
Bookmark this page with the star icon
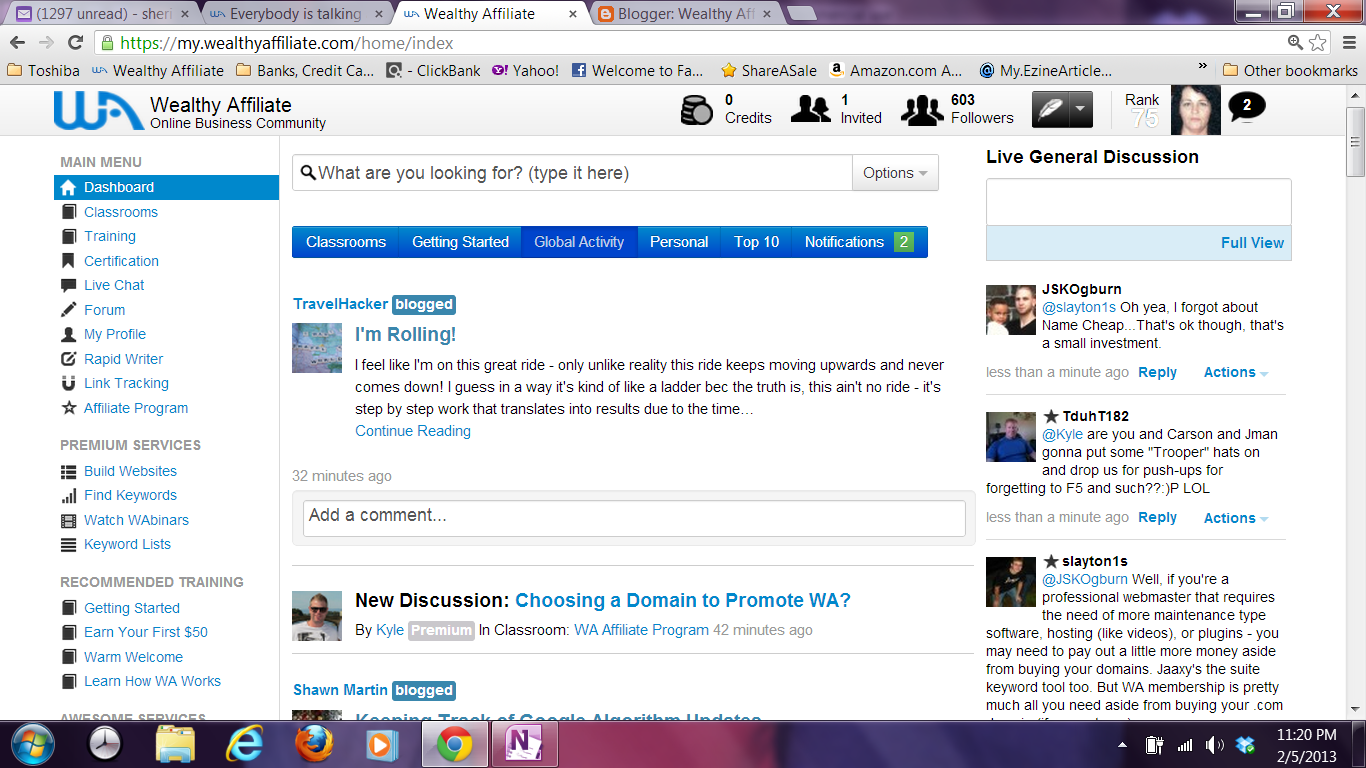coord(1318,43)
